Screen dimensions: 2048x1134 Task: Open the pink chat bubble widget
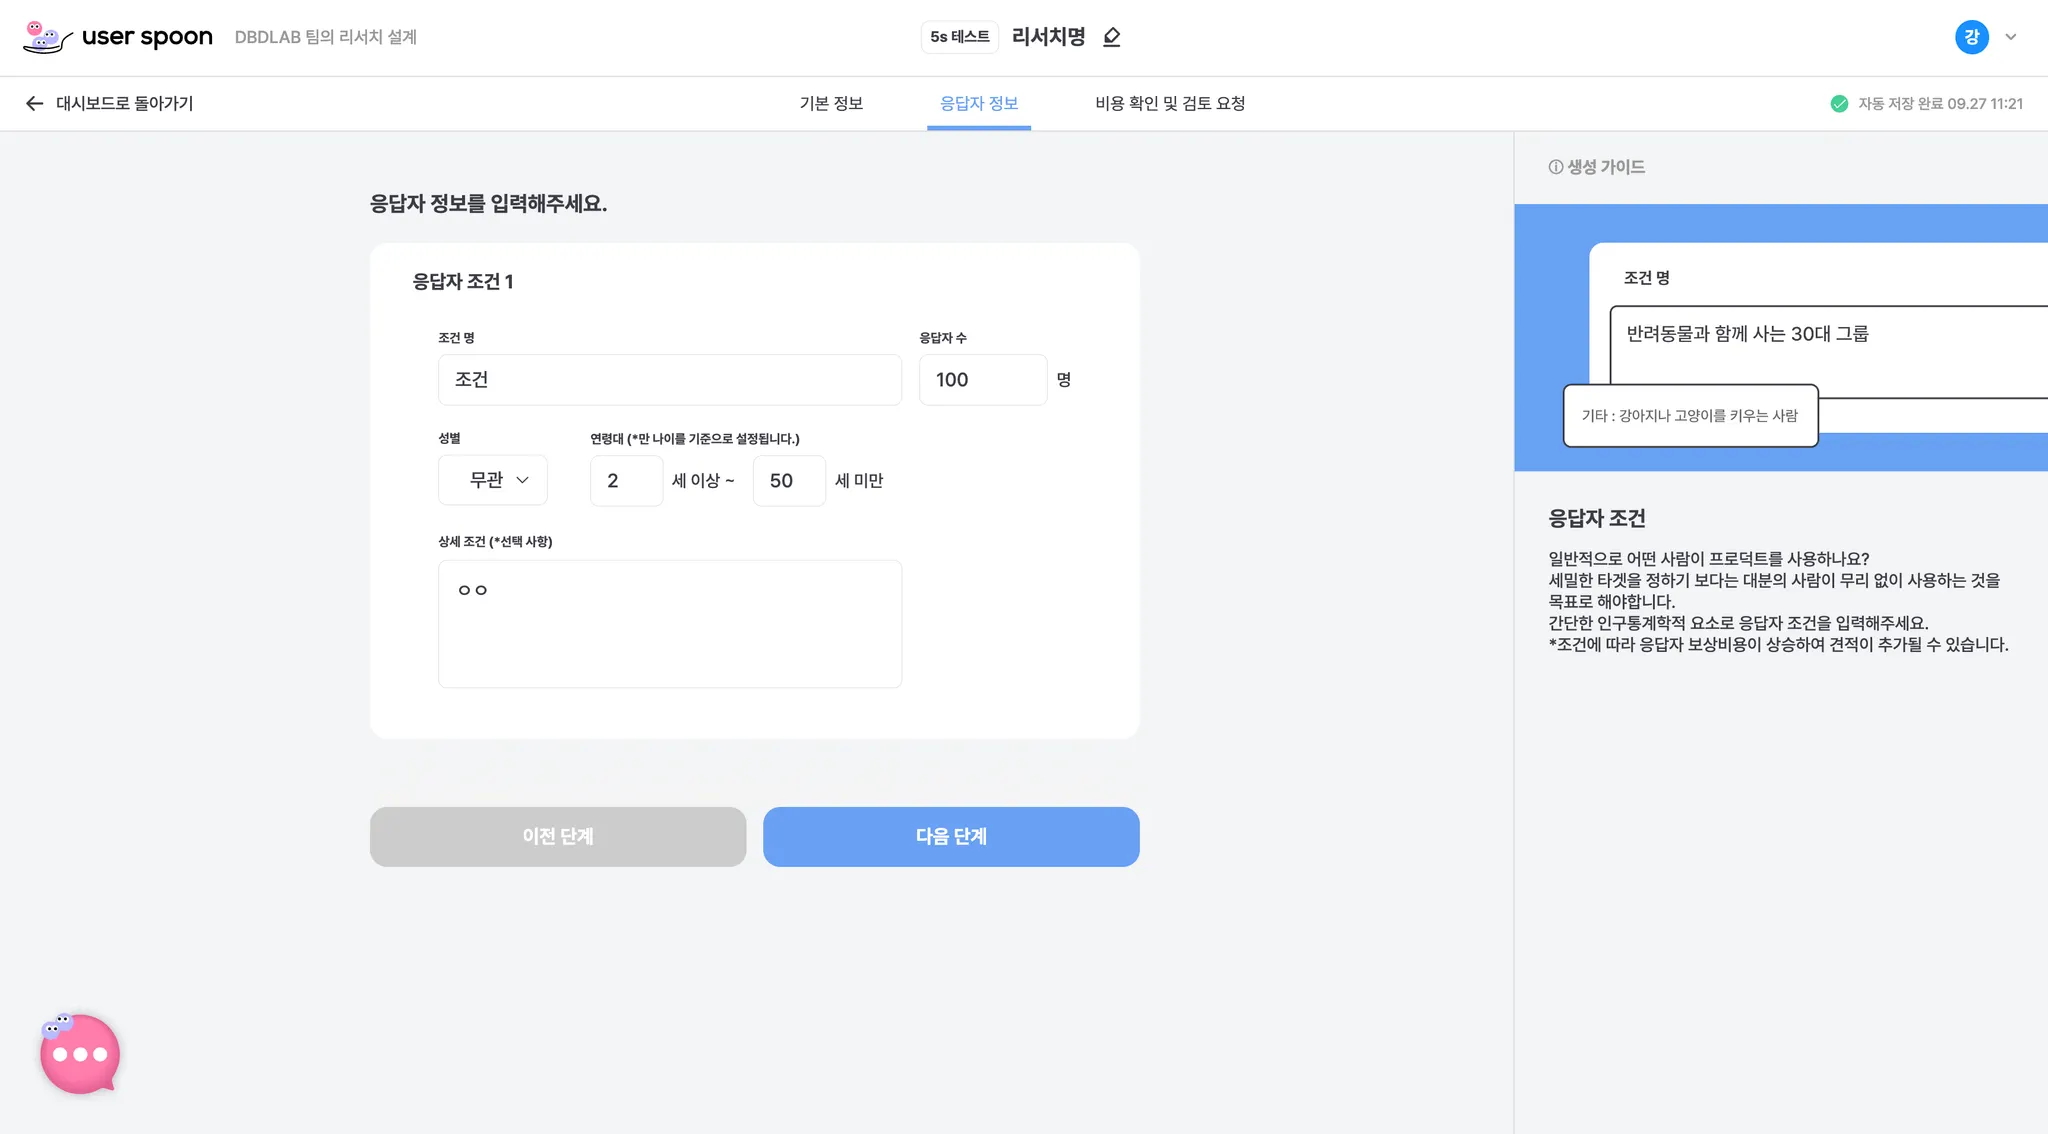coord(79,1054)
